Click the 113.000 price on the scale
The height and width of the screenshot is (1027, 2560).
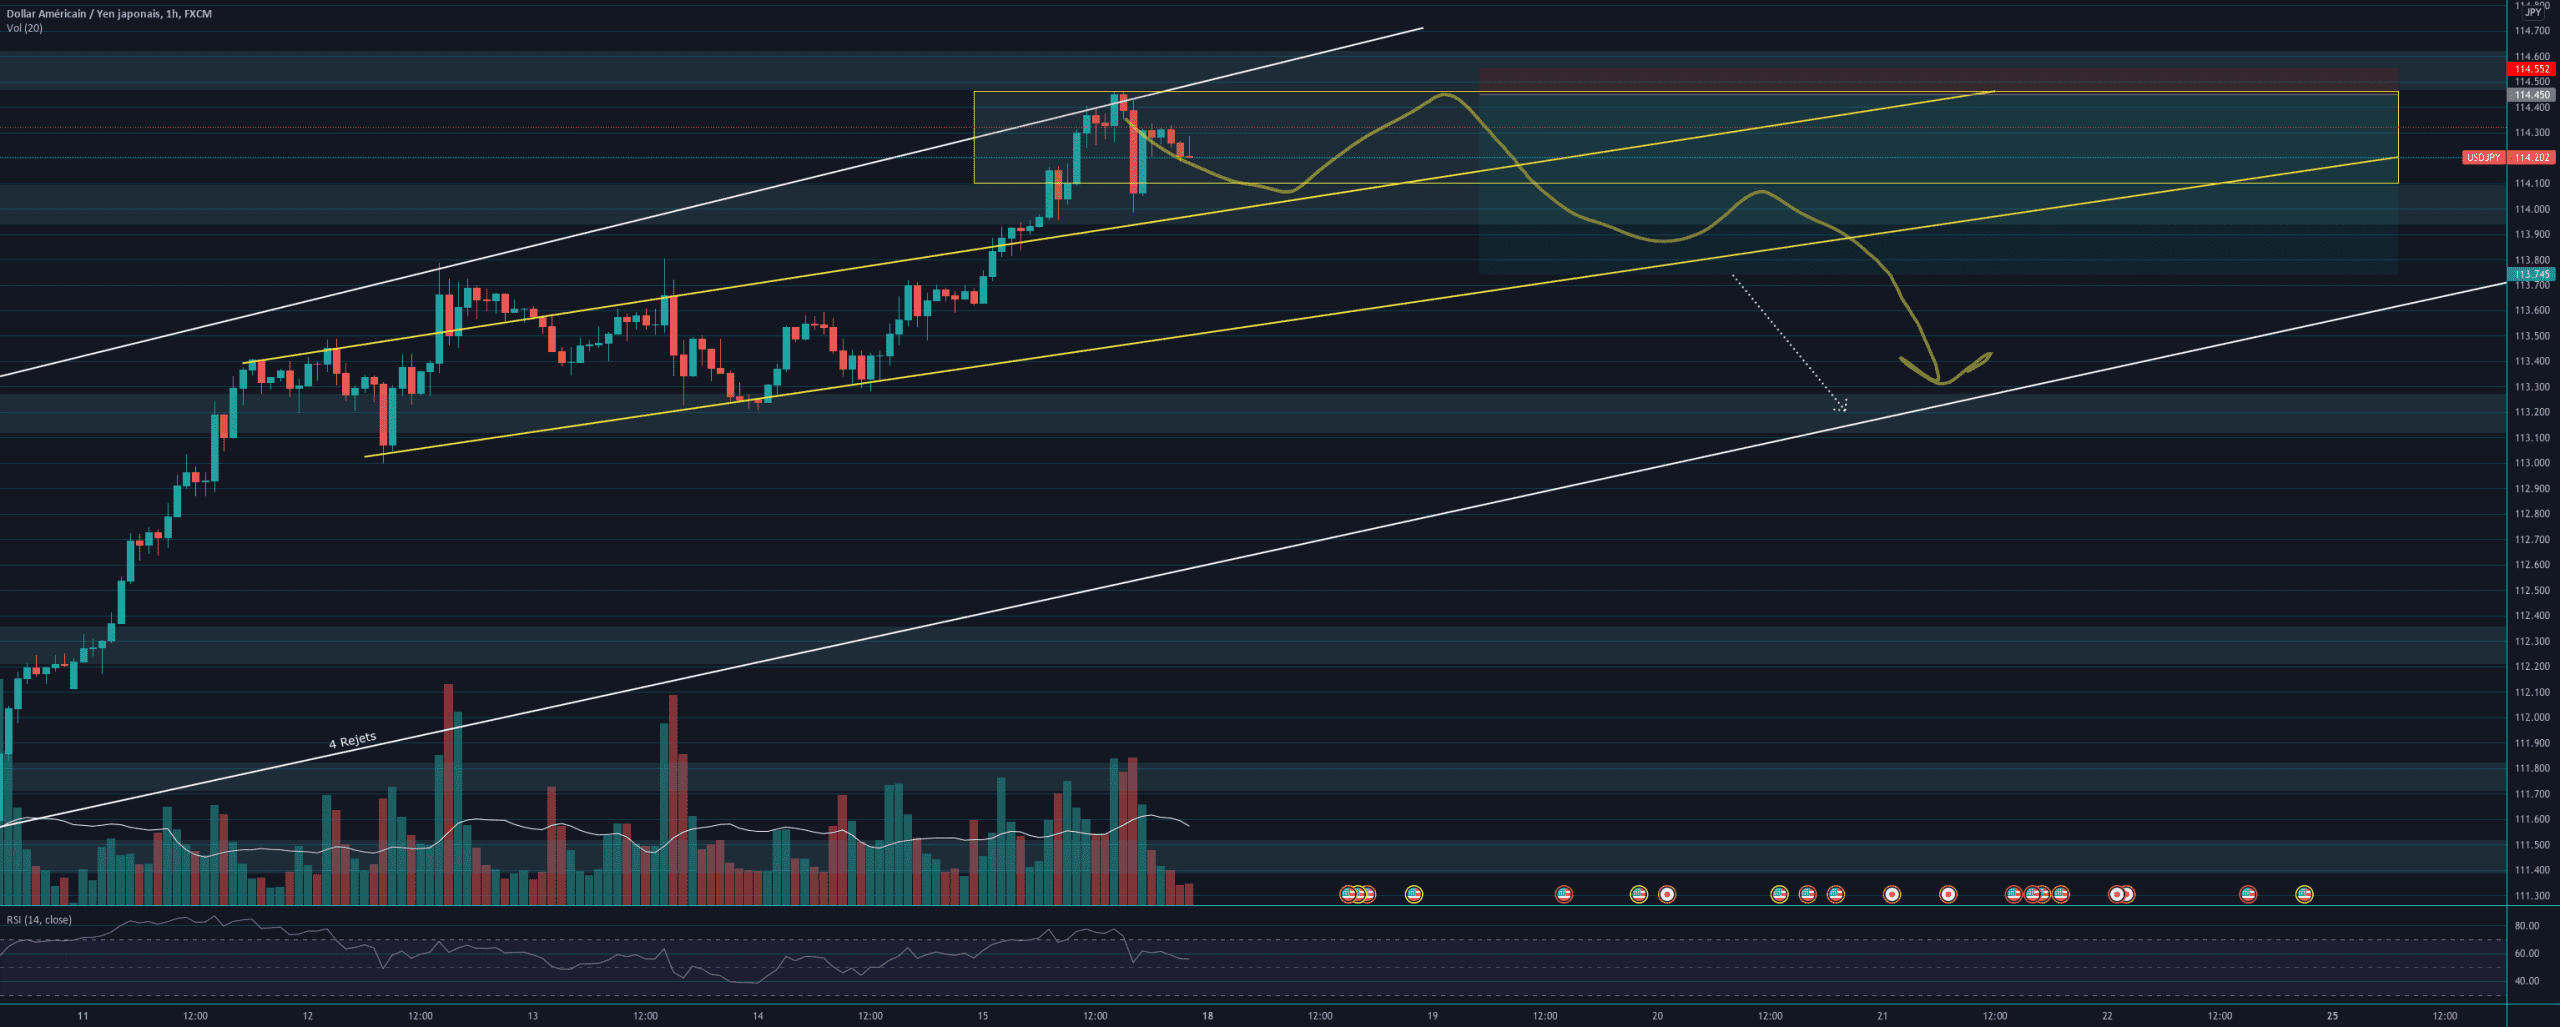2532,463
